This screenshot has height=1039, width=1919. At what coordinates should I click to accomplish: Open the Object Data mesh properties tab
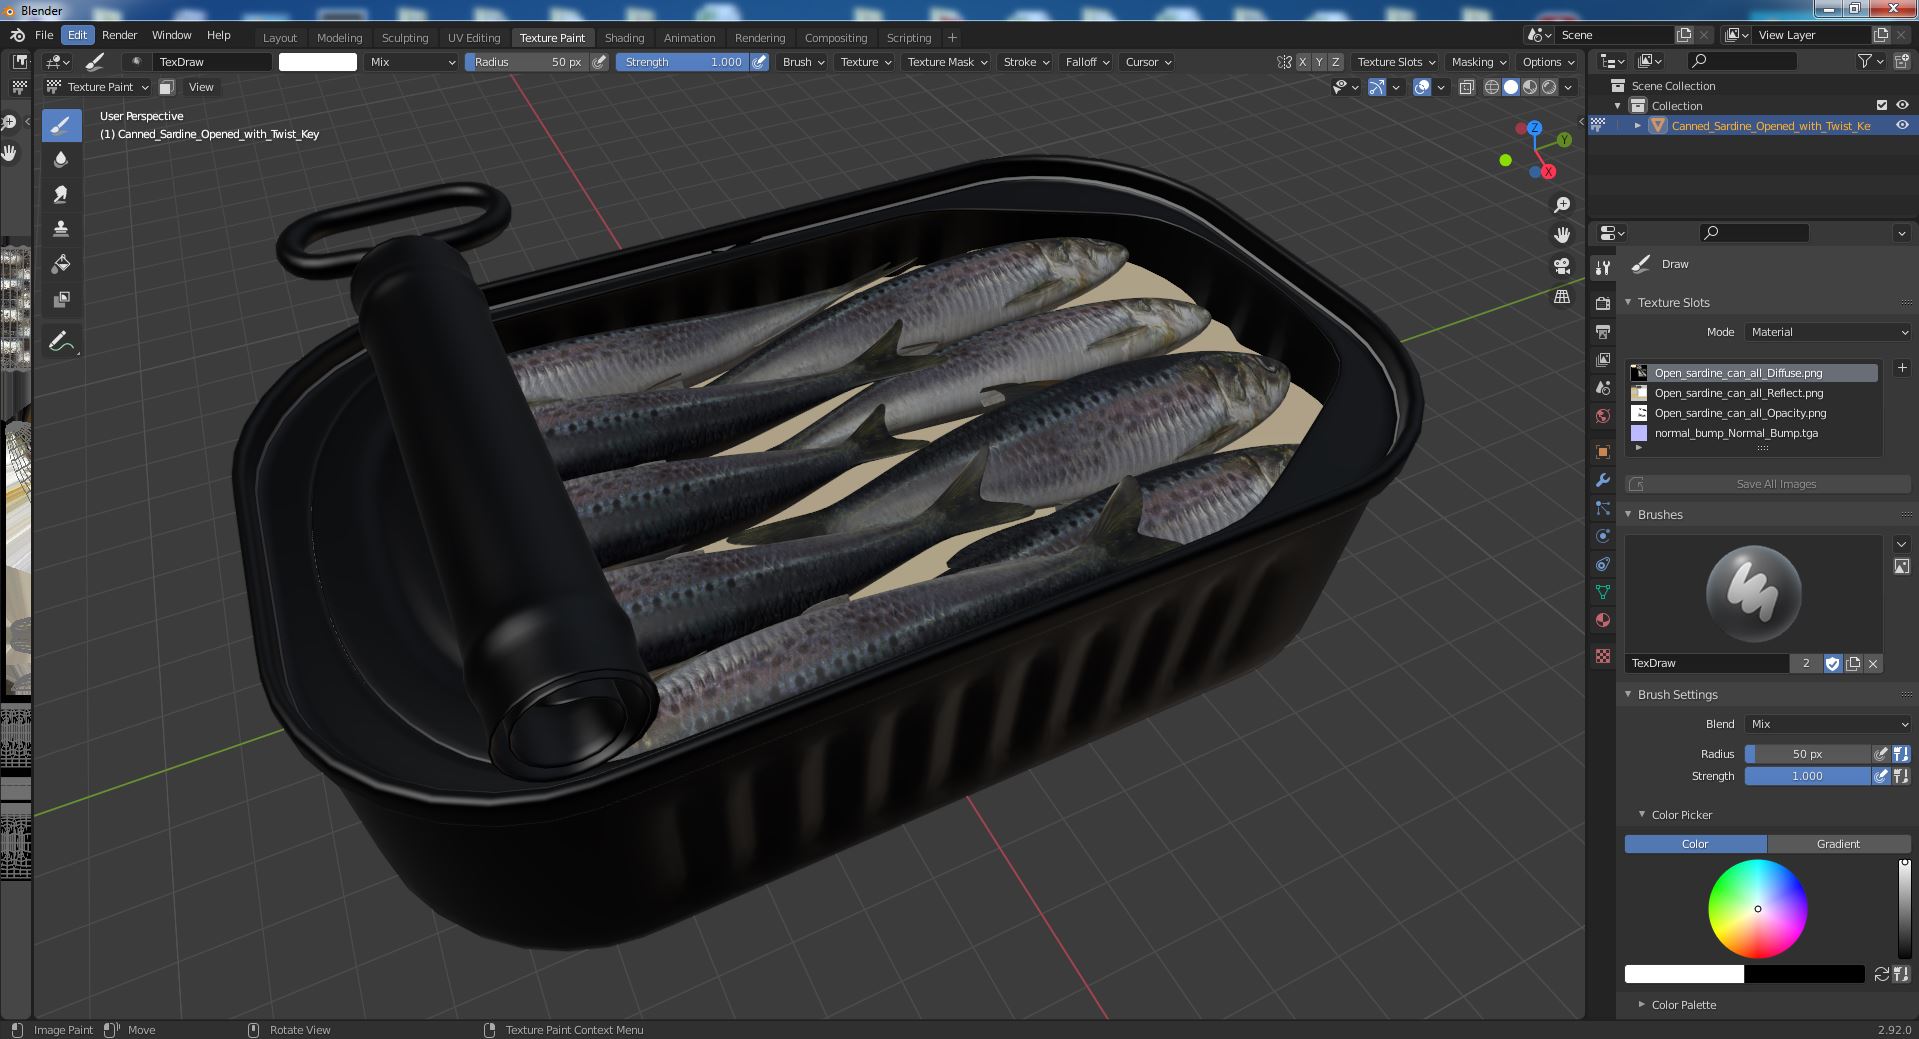point(1603,592)
